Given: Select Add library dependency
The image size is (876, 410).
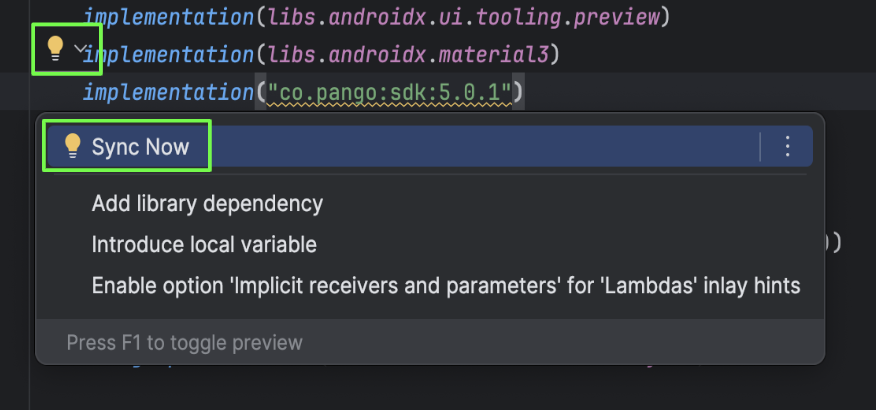Looking at the screenshot, I should [x=207, y=204].
